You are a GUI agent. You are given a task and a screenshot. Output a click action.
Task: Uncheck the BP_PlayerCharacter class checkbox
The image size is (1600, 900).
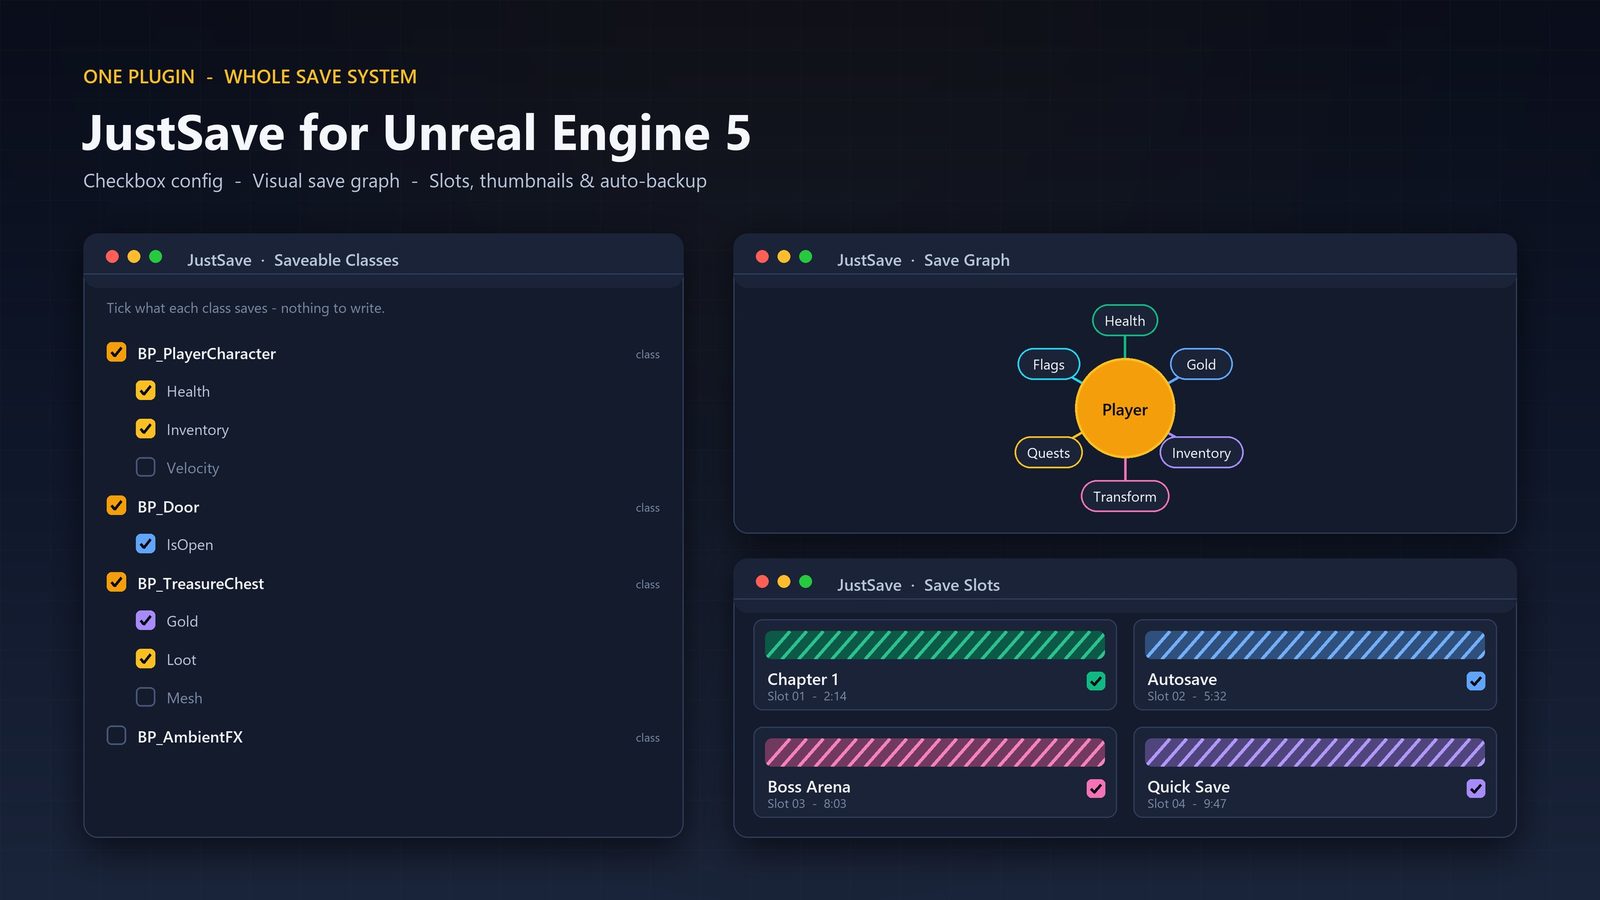pos(116,352)
